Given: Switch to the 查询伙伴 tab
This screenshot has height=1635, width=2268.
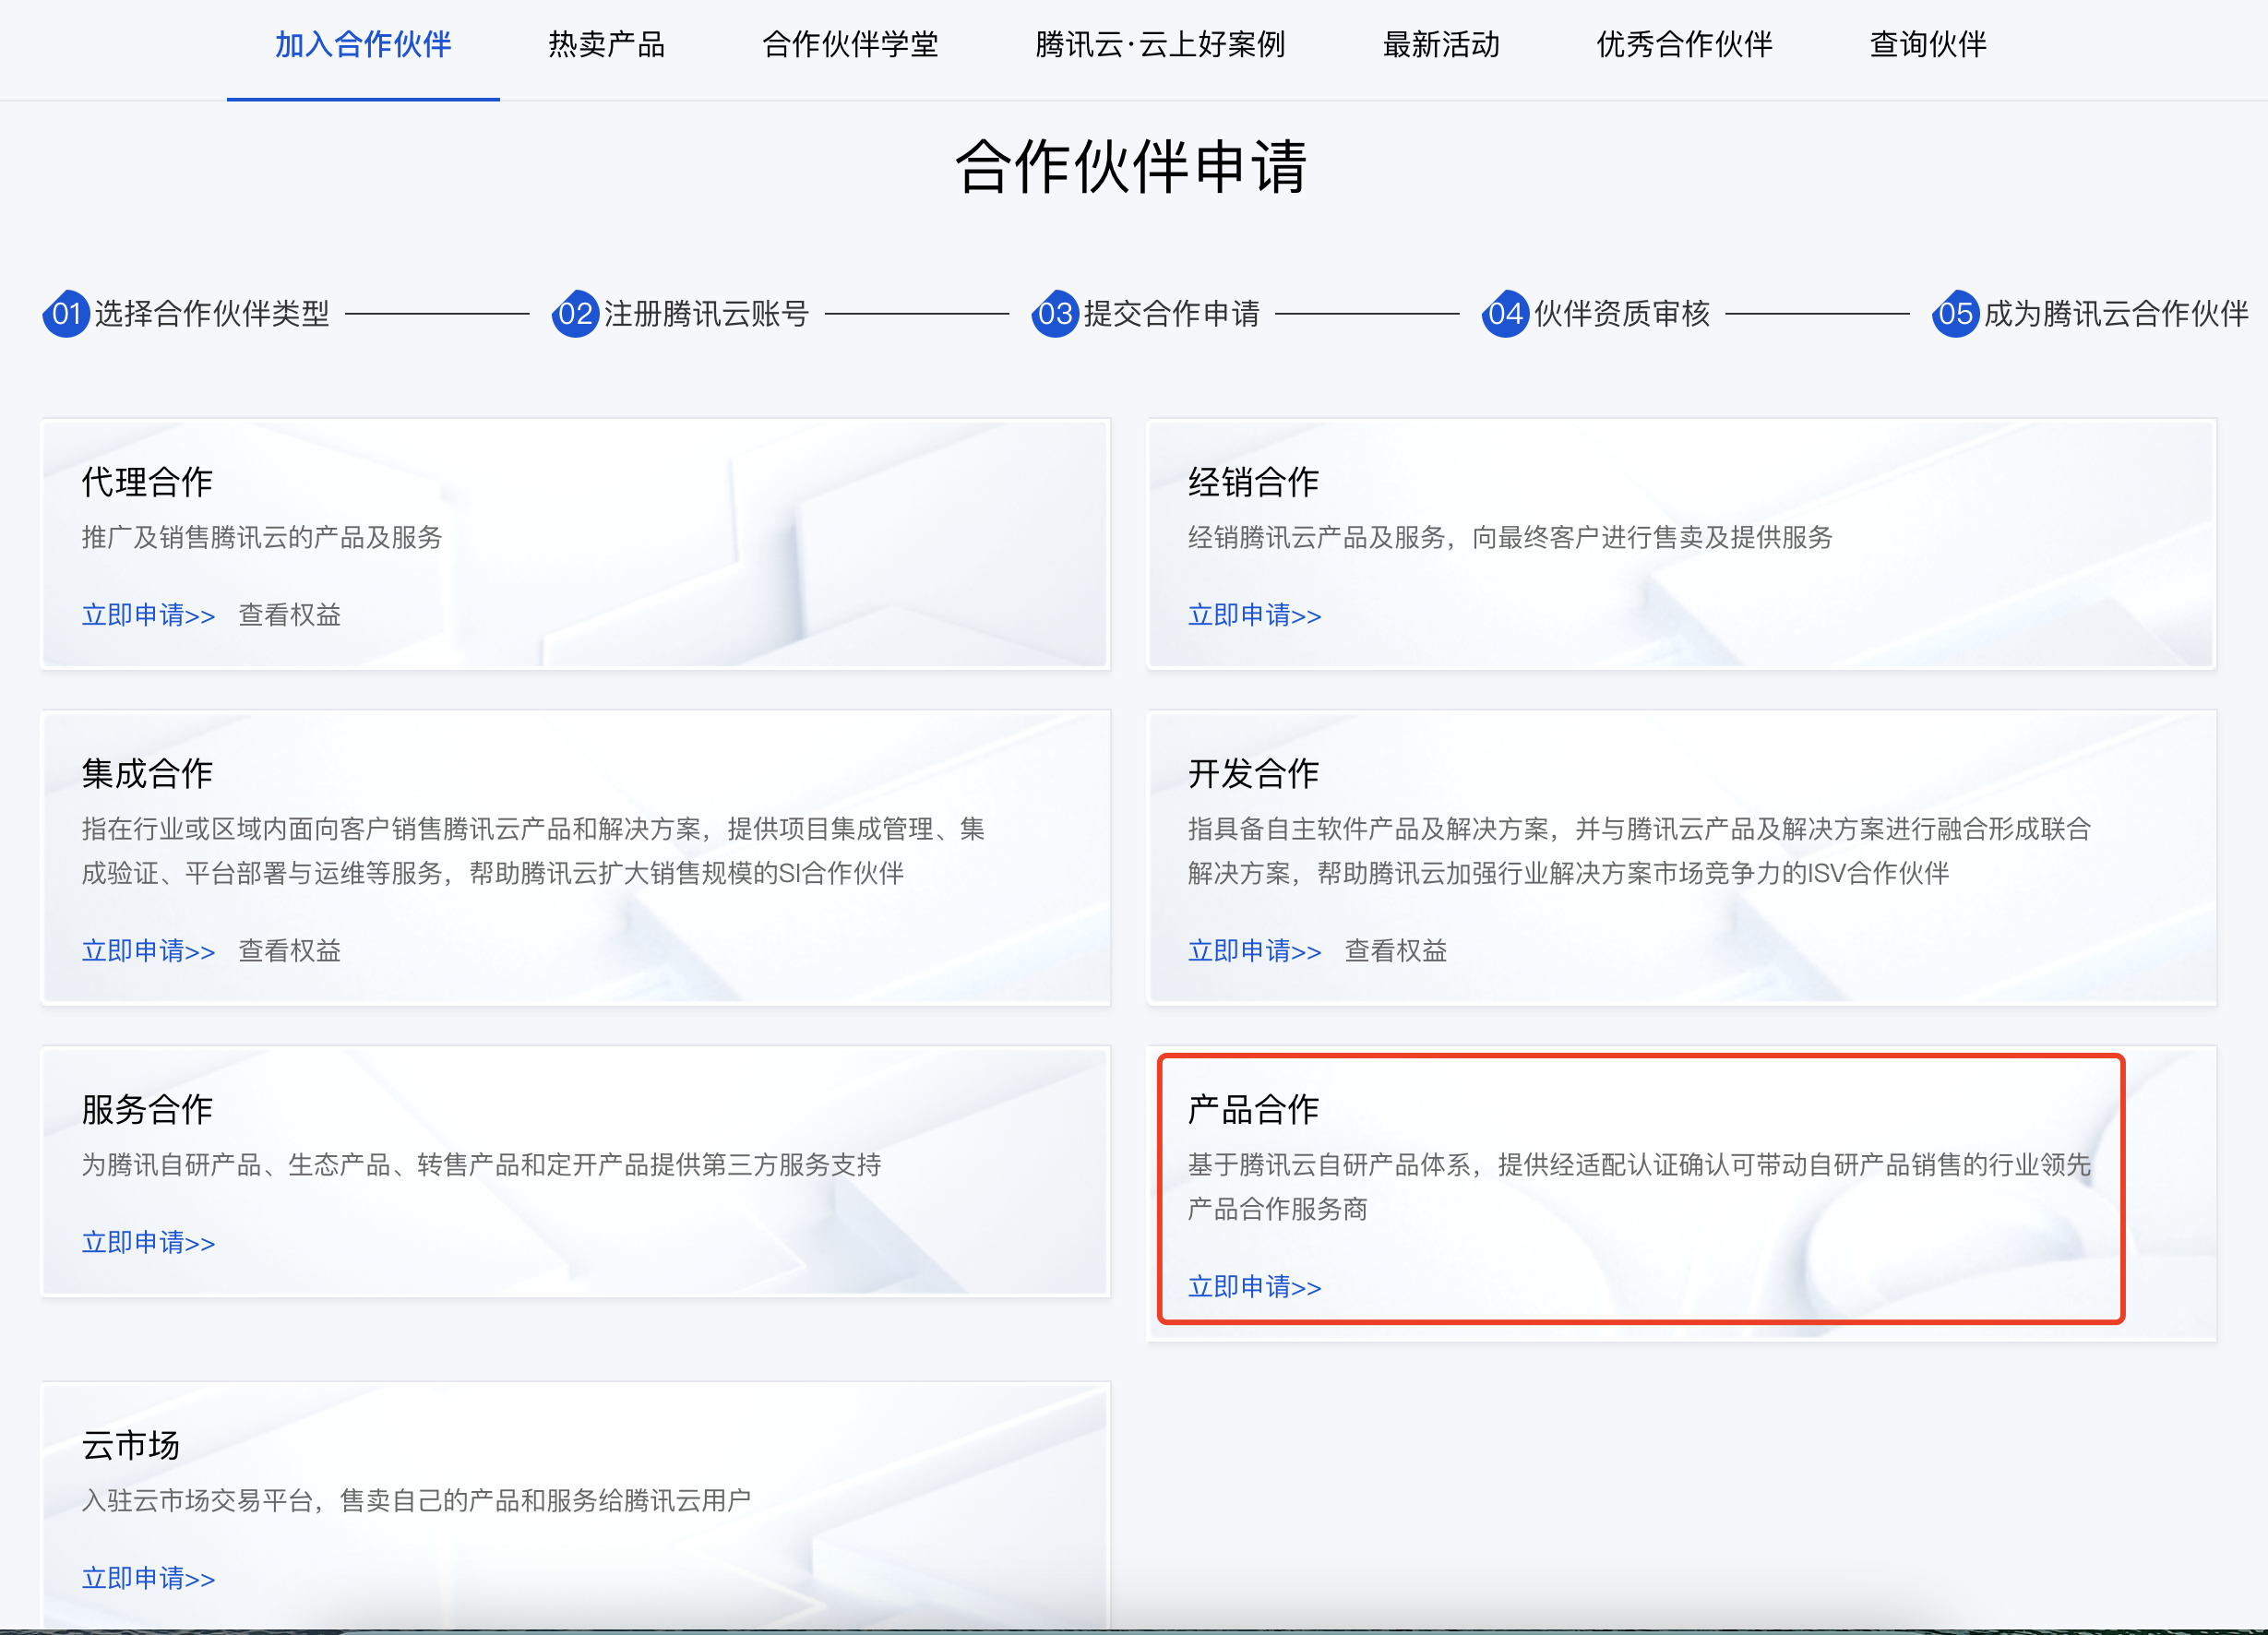Looking at the screenshot, I should (1928, 45).
